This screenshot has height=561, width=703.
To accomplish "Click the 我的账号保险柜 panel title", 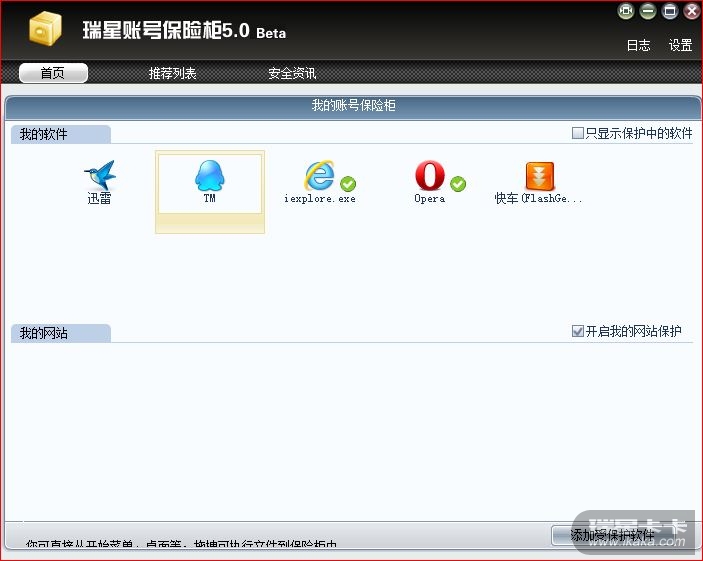I will pyautogui.click(x=353, y=105).
